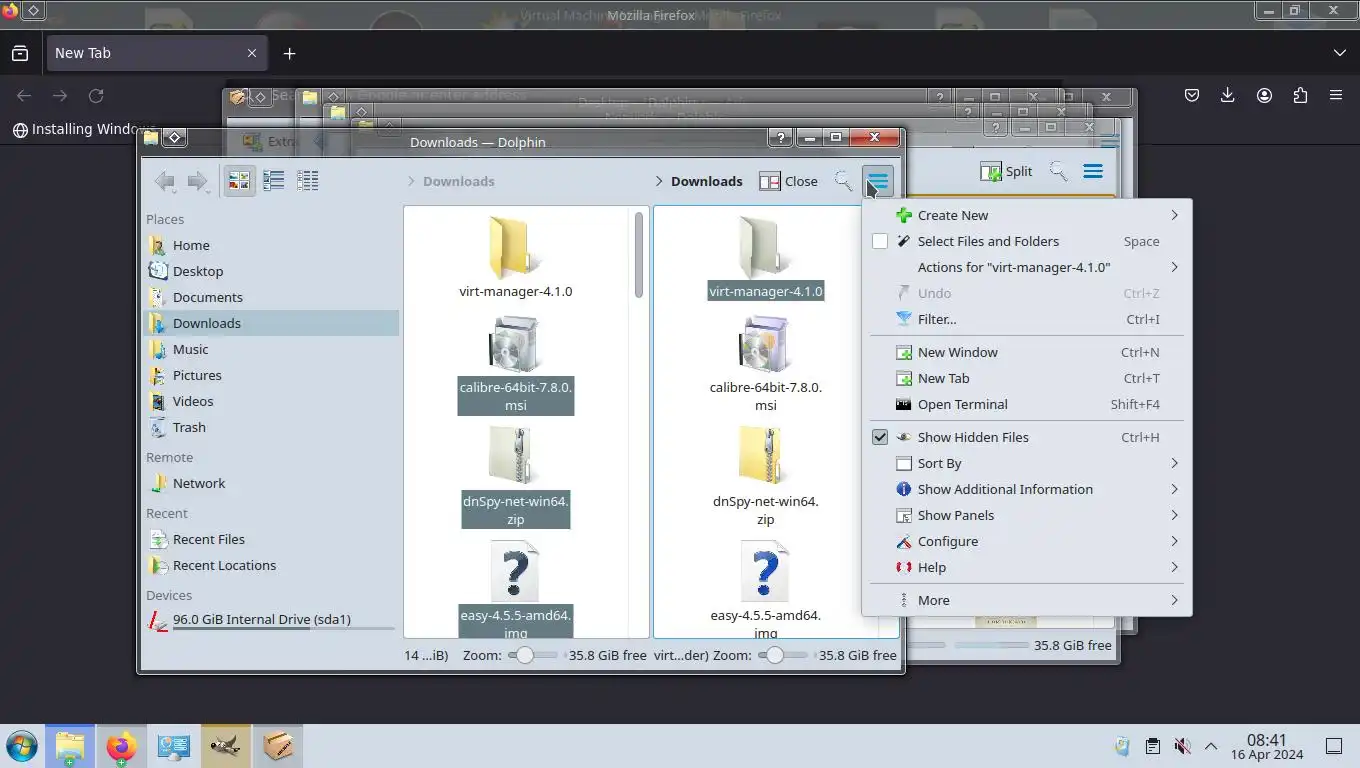Open Firefox extensions menu
Viewport: 1360px width, 768px height.
(x=1300, y=95)
